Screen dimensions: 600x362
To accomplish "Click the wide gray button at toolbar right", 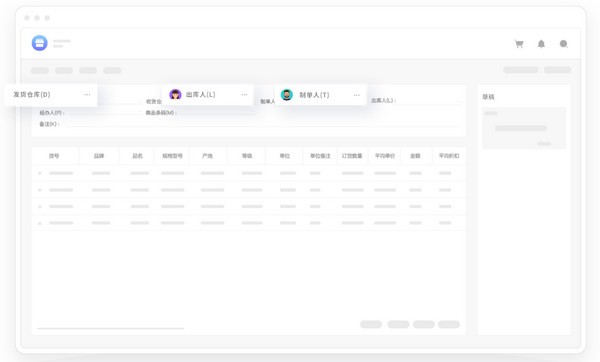I will (521, 70).
